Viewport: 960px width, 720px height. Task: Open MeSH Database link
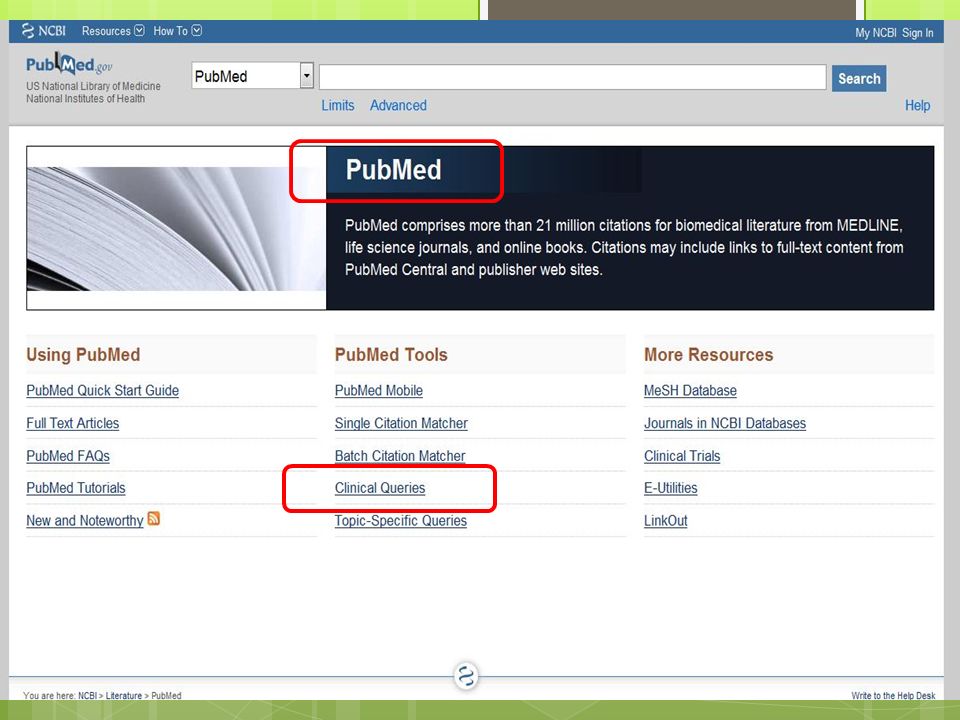[691, 391]
